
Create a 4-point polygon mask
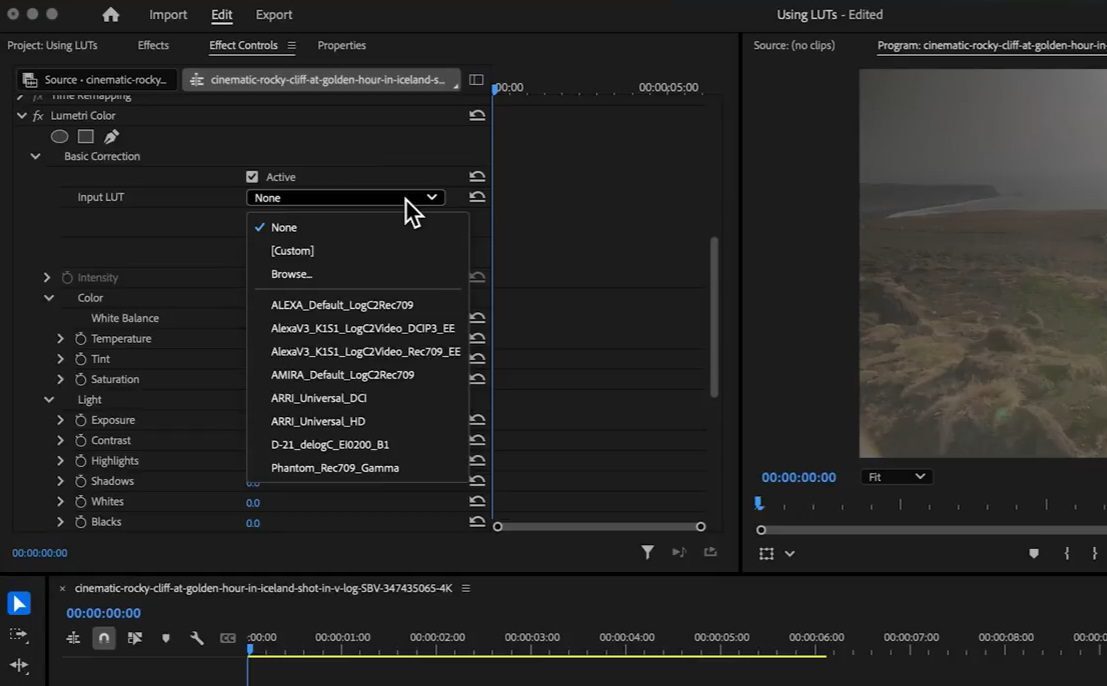[85, 136]
